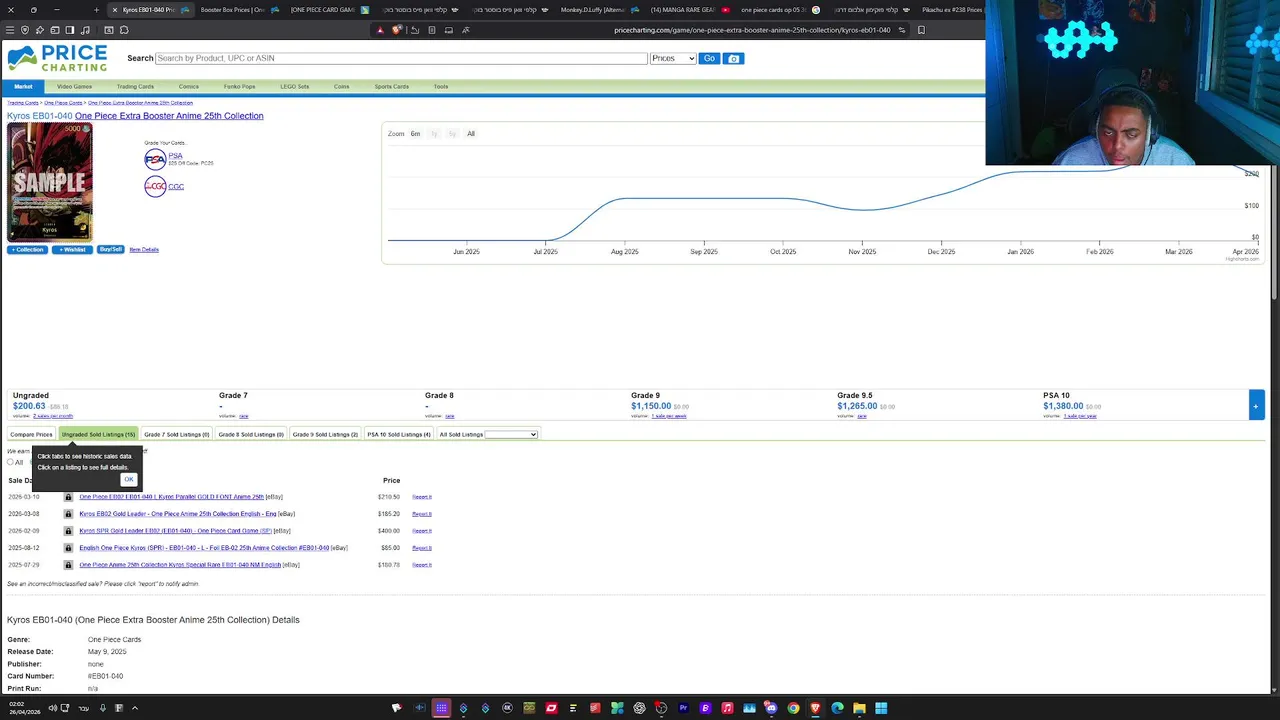Click the lock icon on the 2025-07-29 sale
The image size is (1280, 720).
(x=68, y=565)
